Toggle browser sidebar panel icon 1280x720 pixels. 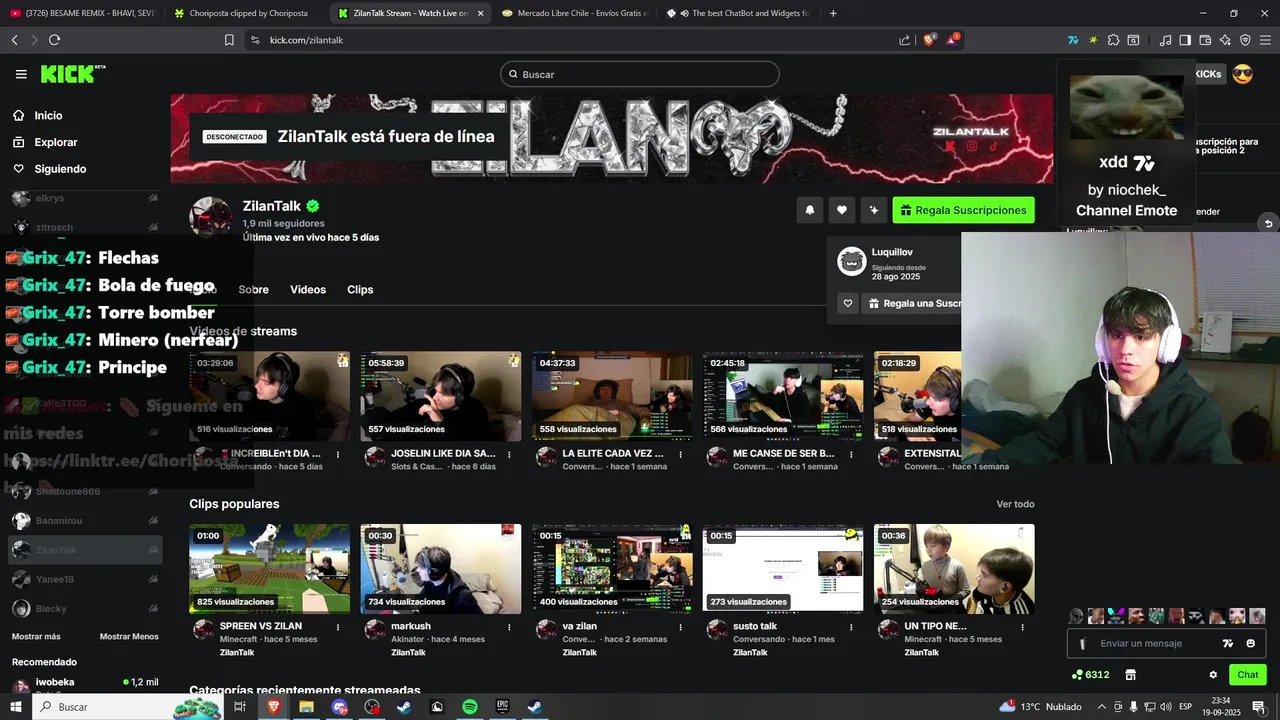coord(1185,40)
